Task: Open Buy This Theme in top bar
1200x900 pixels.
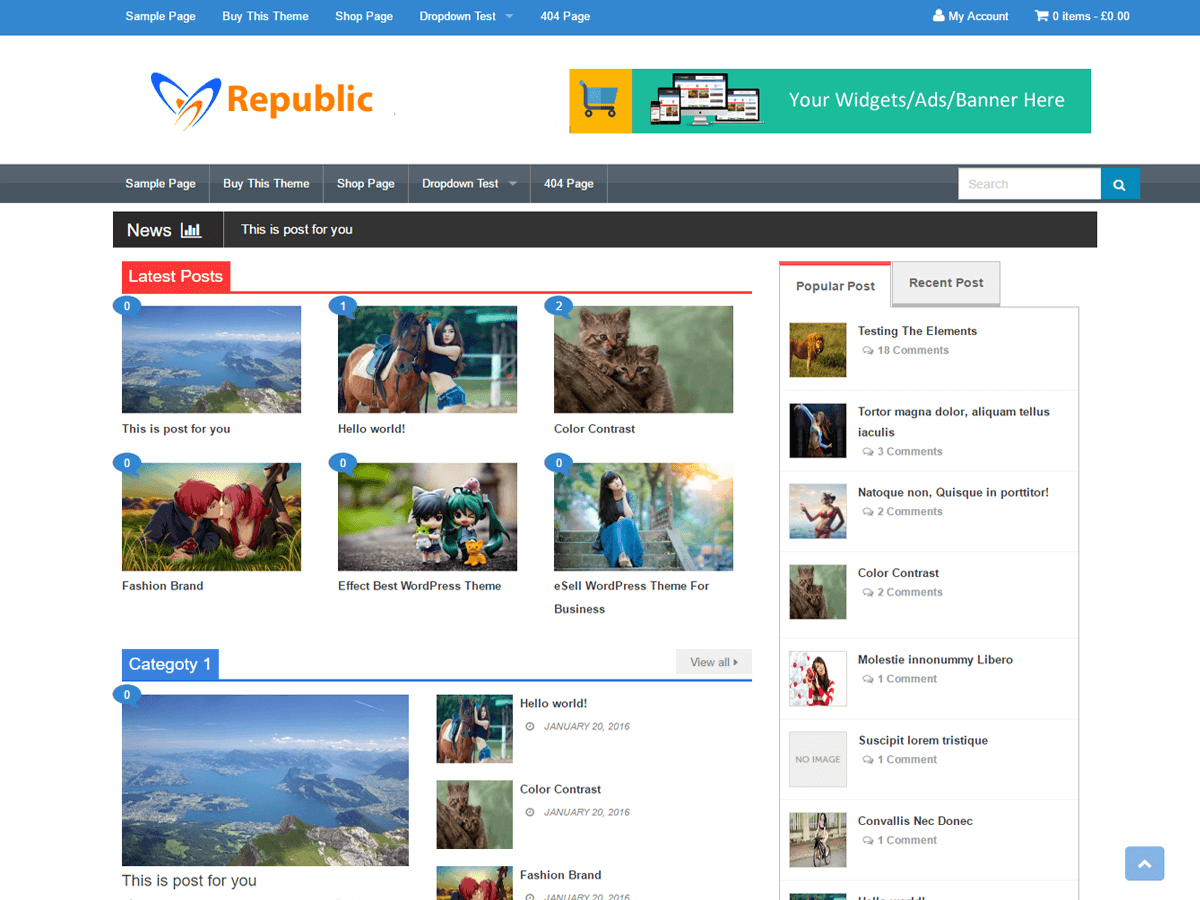Action: pyautogui.click(x=265, y=16)
